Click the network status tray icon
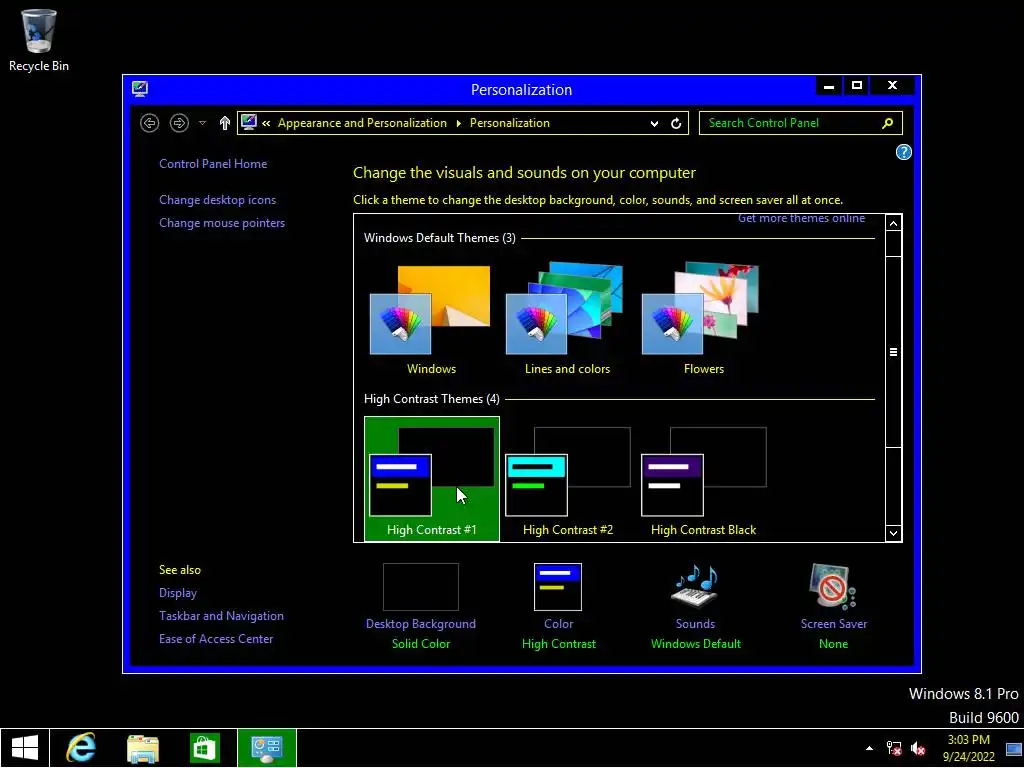Image resolution: width=1024 pixels, height=768 pixels. point(893,748)
